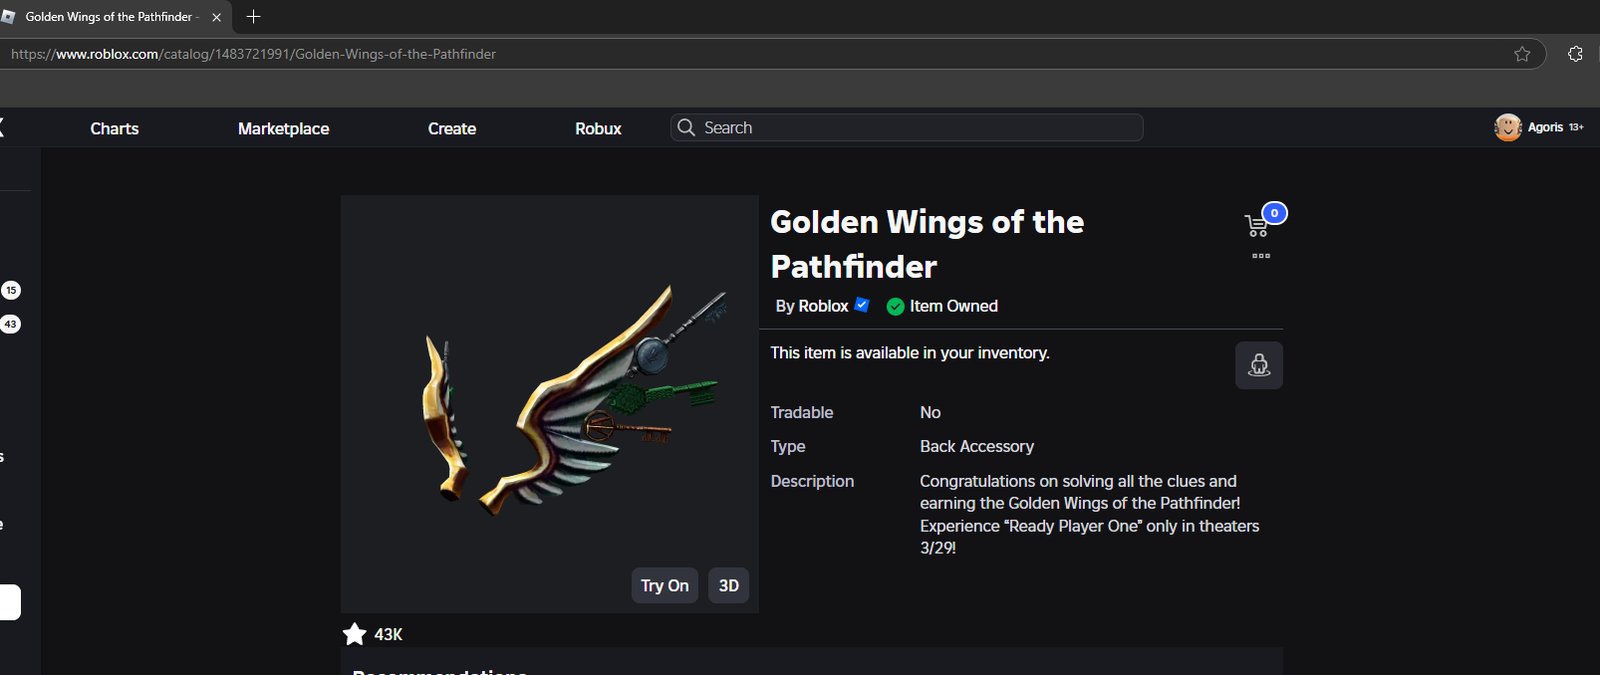Screen dimensions: 1600x675
Task: Click the Item Owned label
Action: tap(954, 306)
